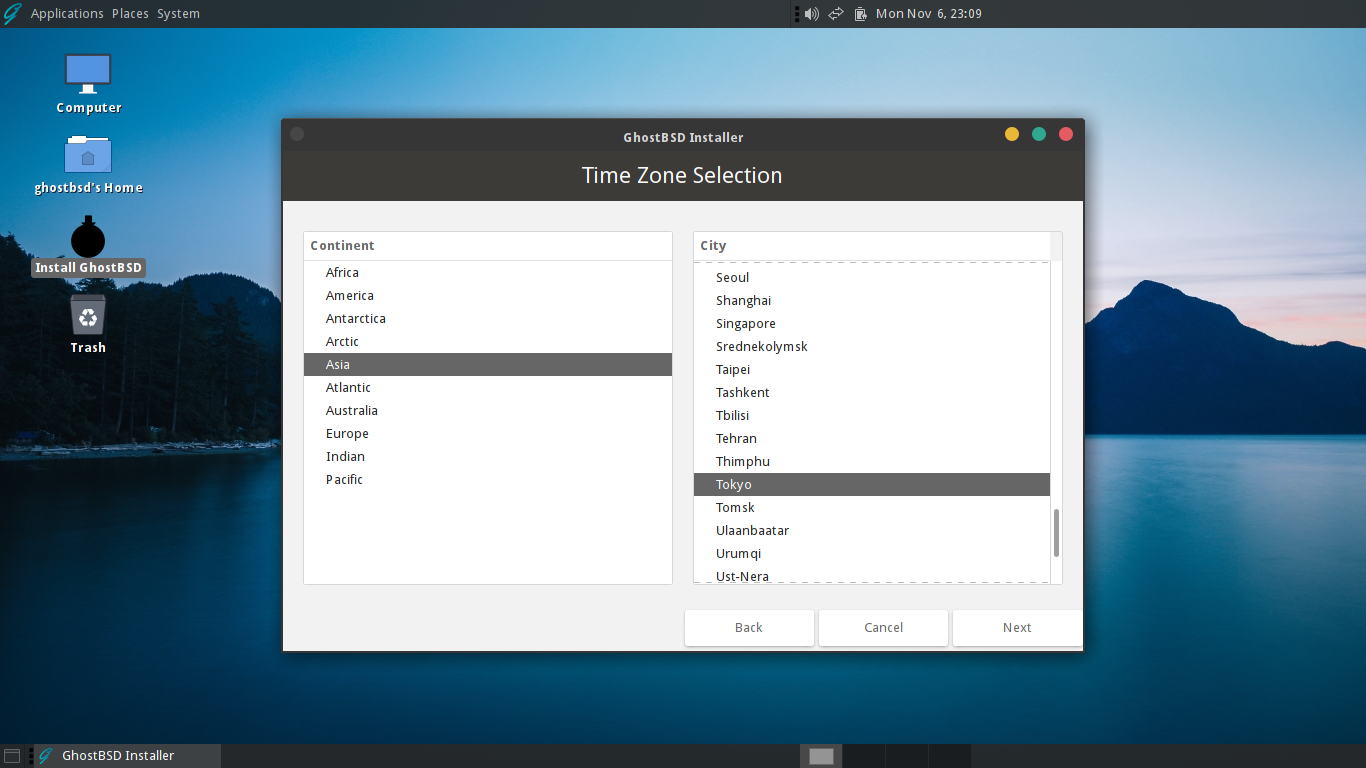This screenshot has width=1366, height=768.
Task: Click the Back button
Action: tap(749, 628)
